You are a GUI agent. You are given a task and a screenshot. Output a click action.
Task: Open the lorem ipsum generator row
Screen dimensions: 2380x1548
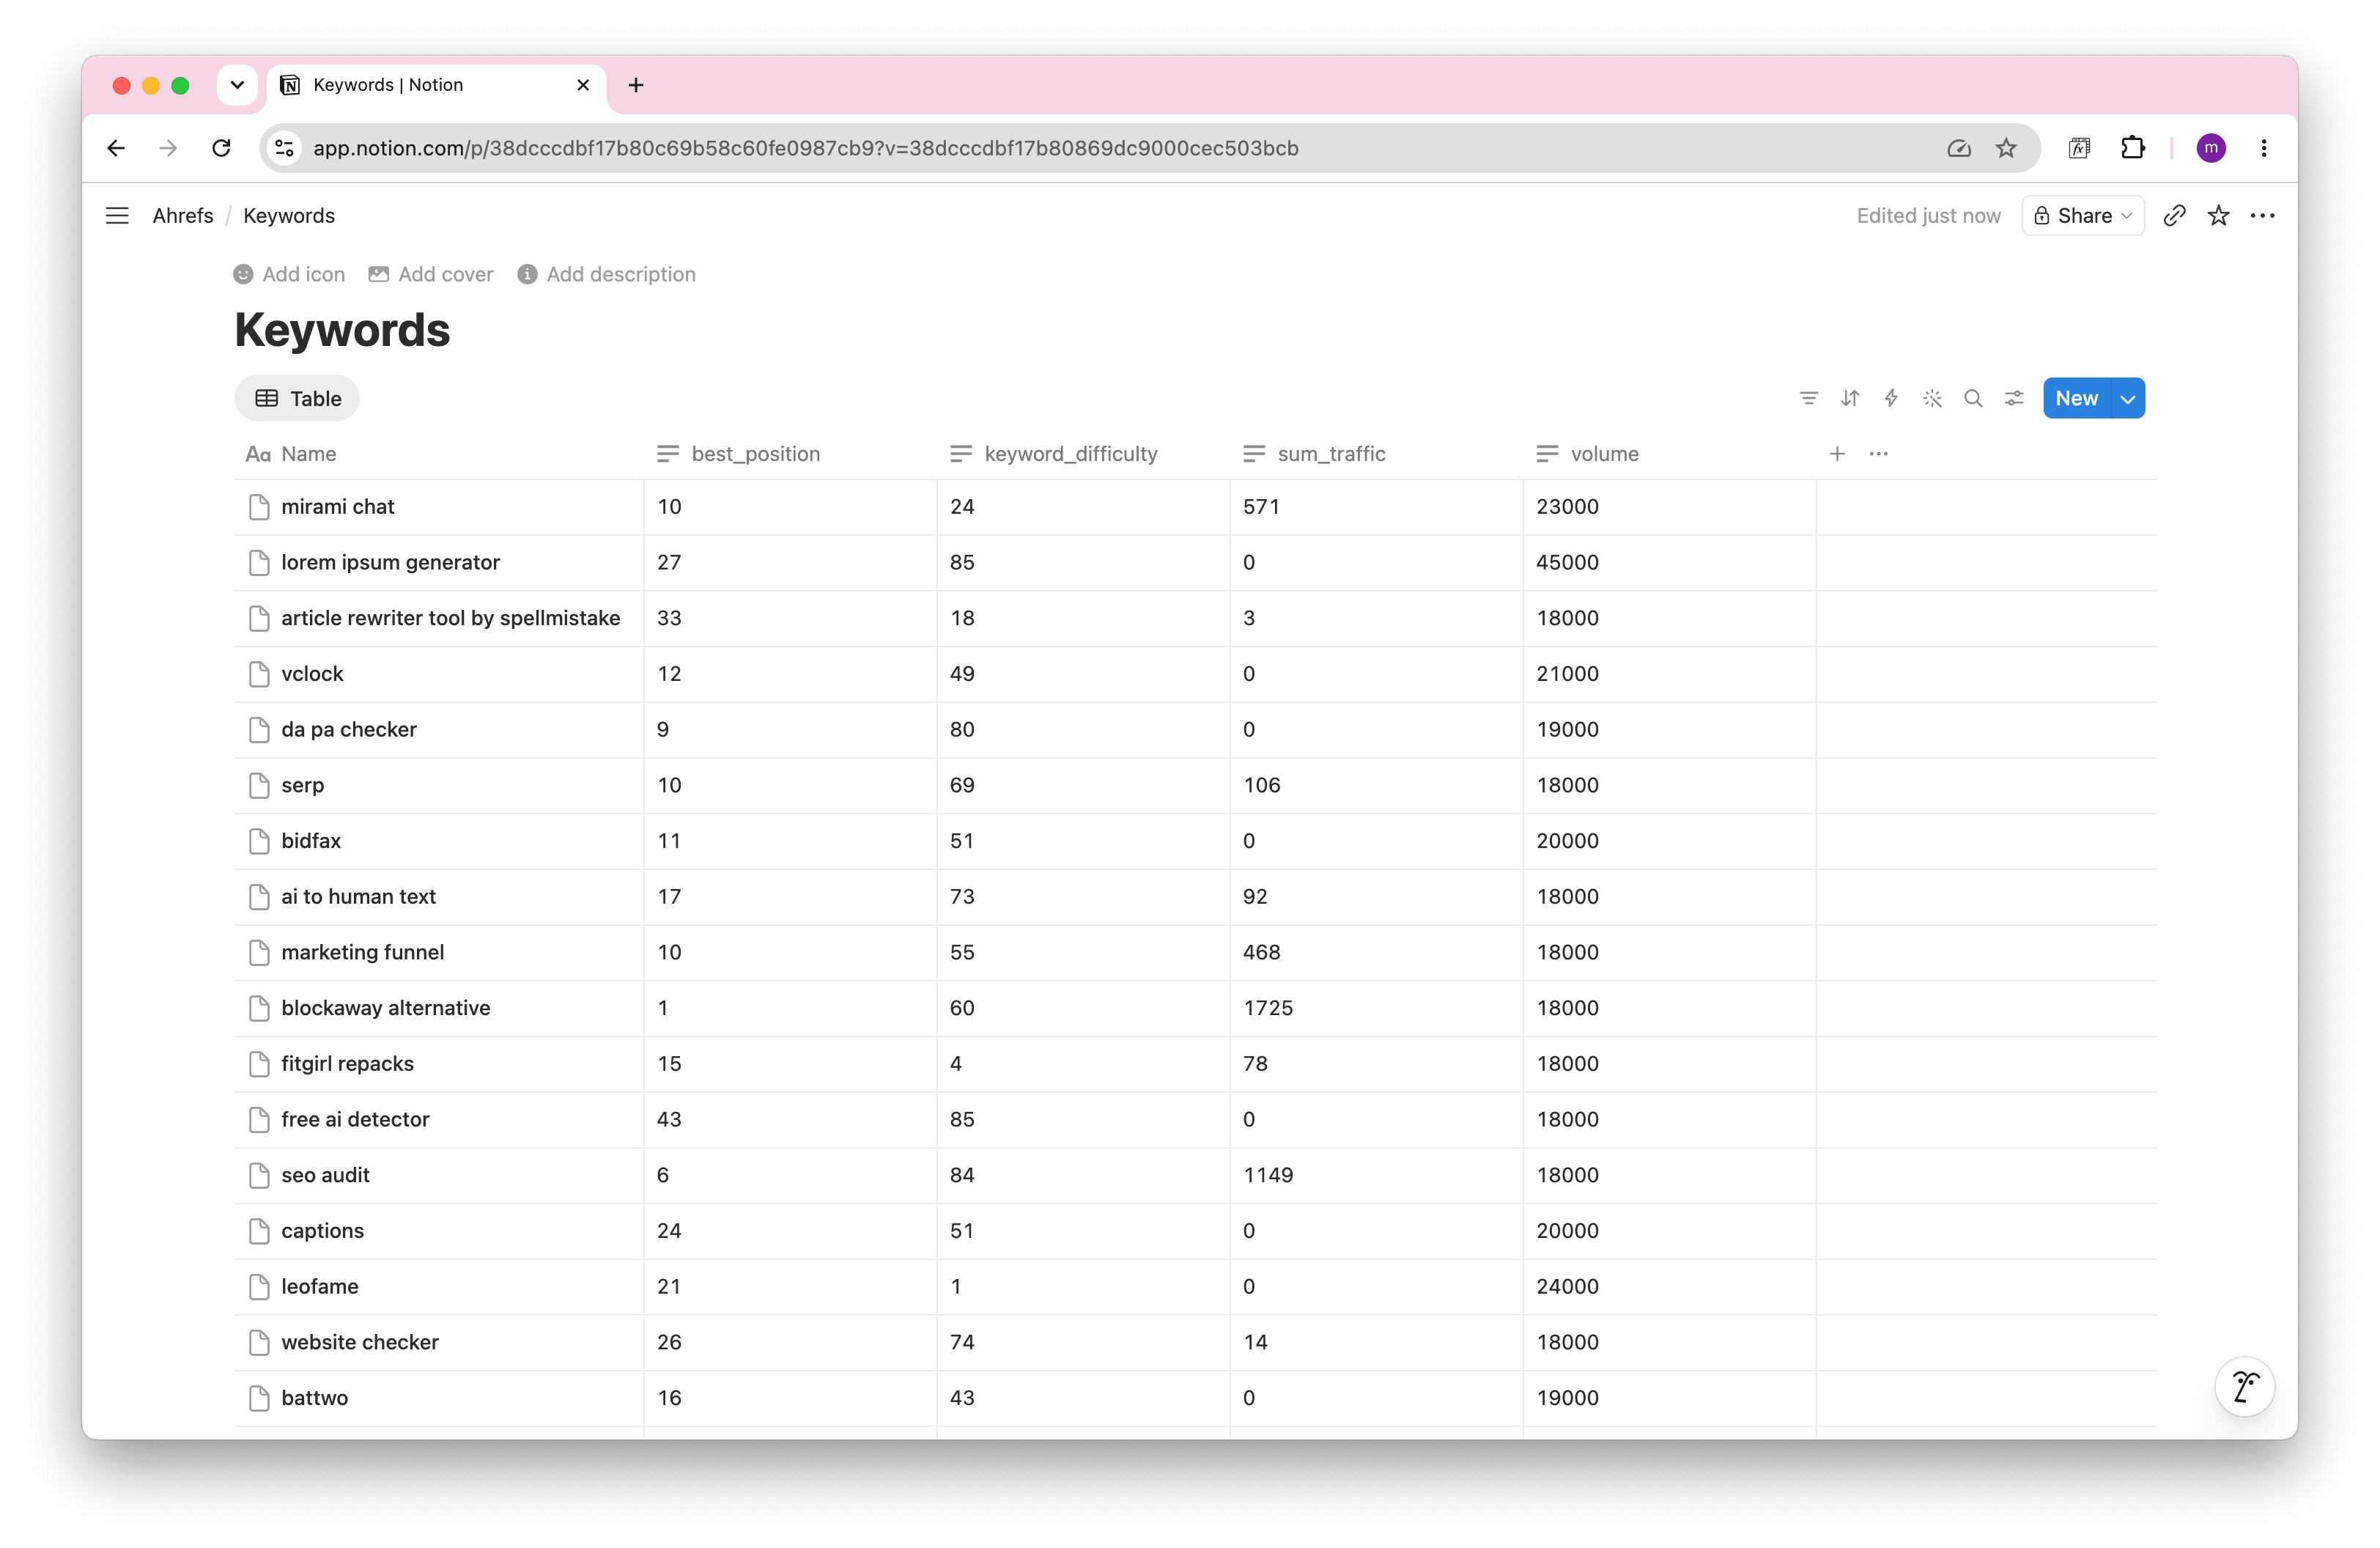pos(390,563)
